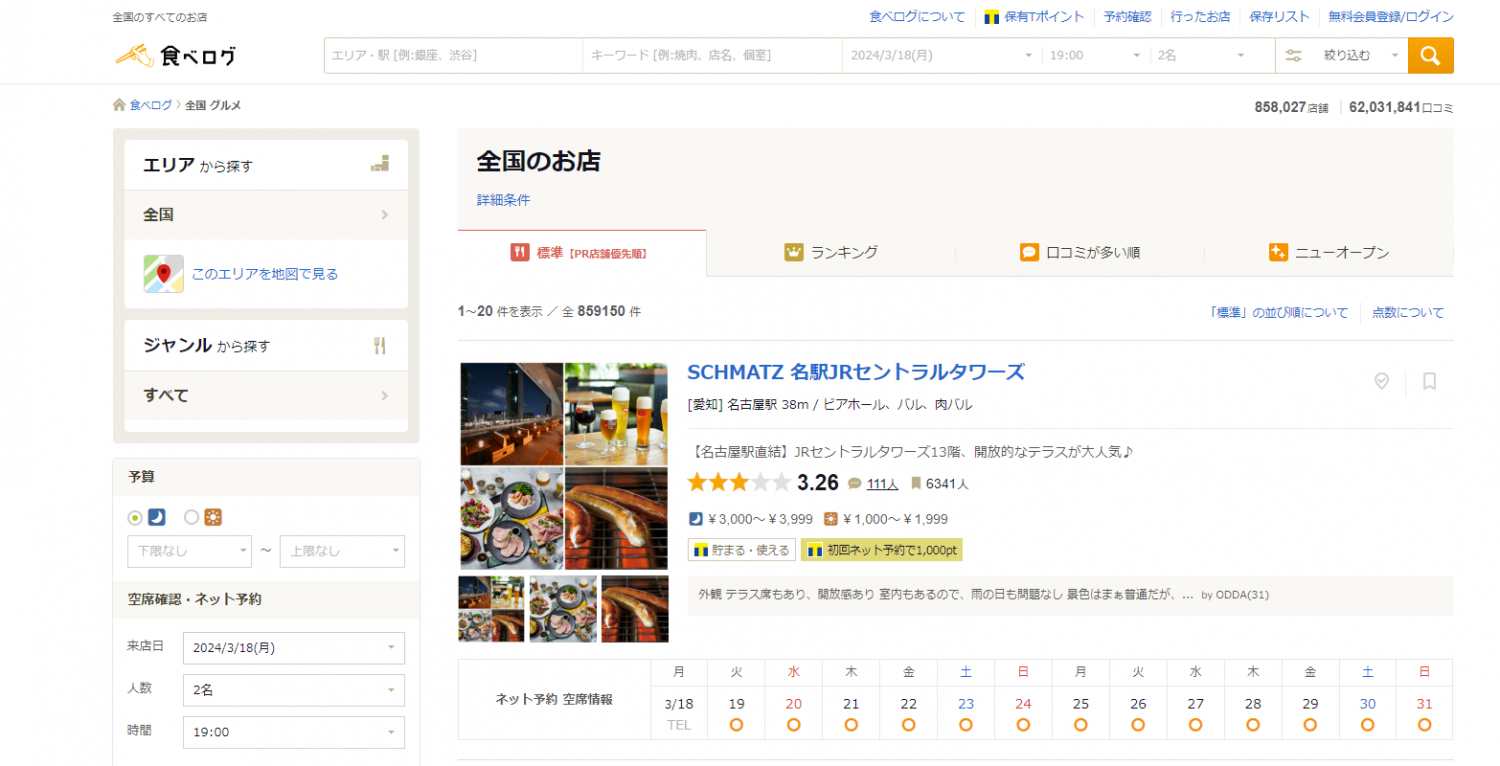Open the 絞り込む filter sliders icon
The height and width of the screenshot is (766, 1500).
coord(1293,56)
